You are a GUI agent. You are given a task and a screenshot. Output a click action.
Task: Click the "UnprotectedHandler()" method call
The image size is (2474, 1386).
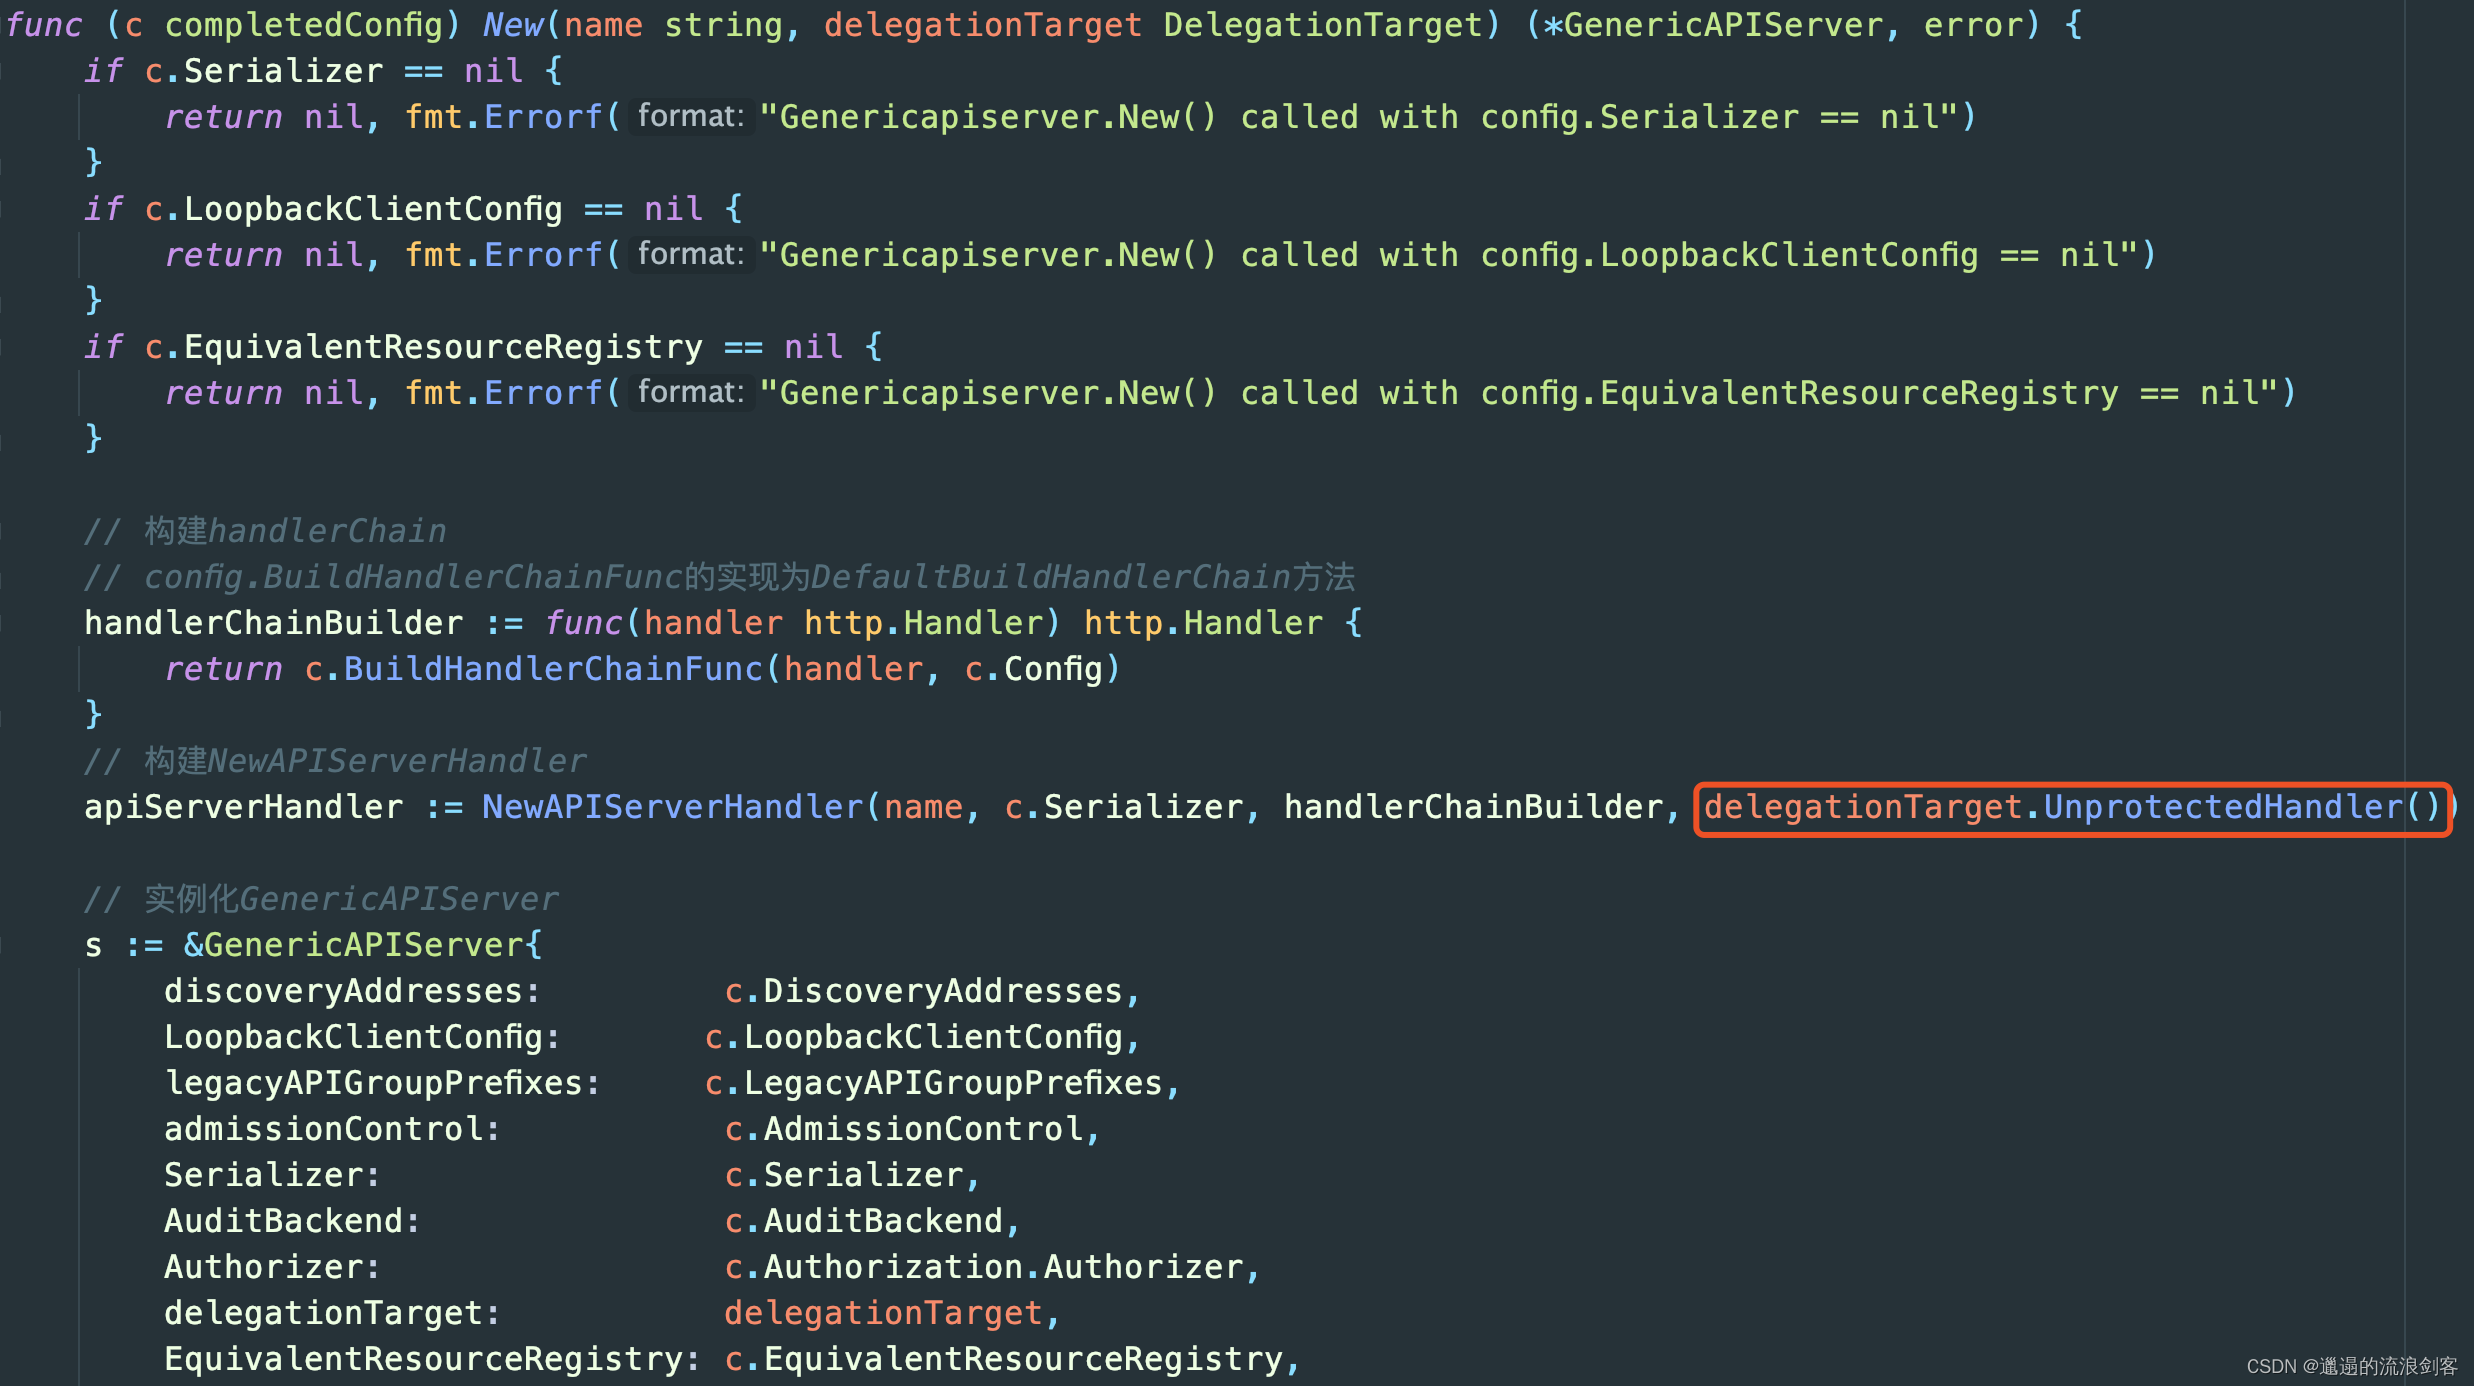2243,806
